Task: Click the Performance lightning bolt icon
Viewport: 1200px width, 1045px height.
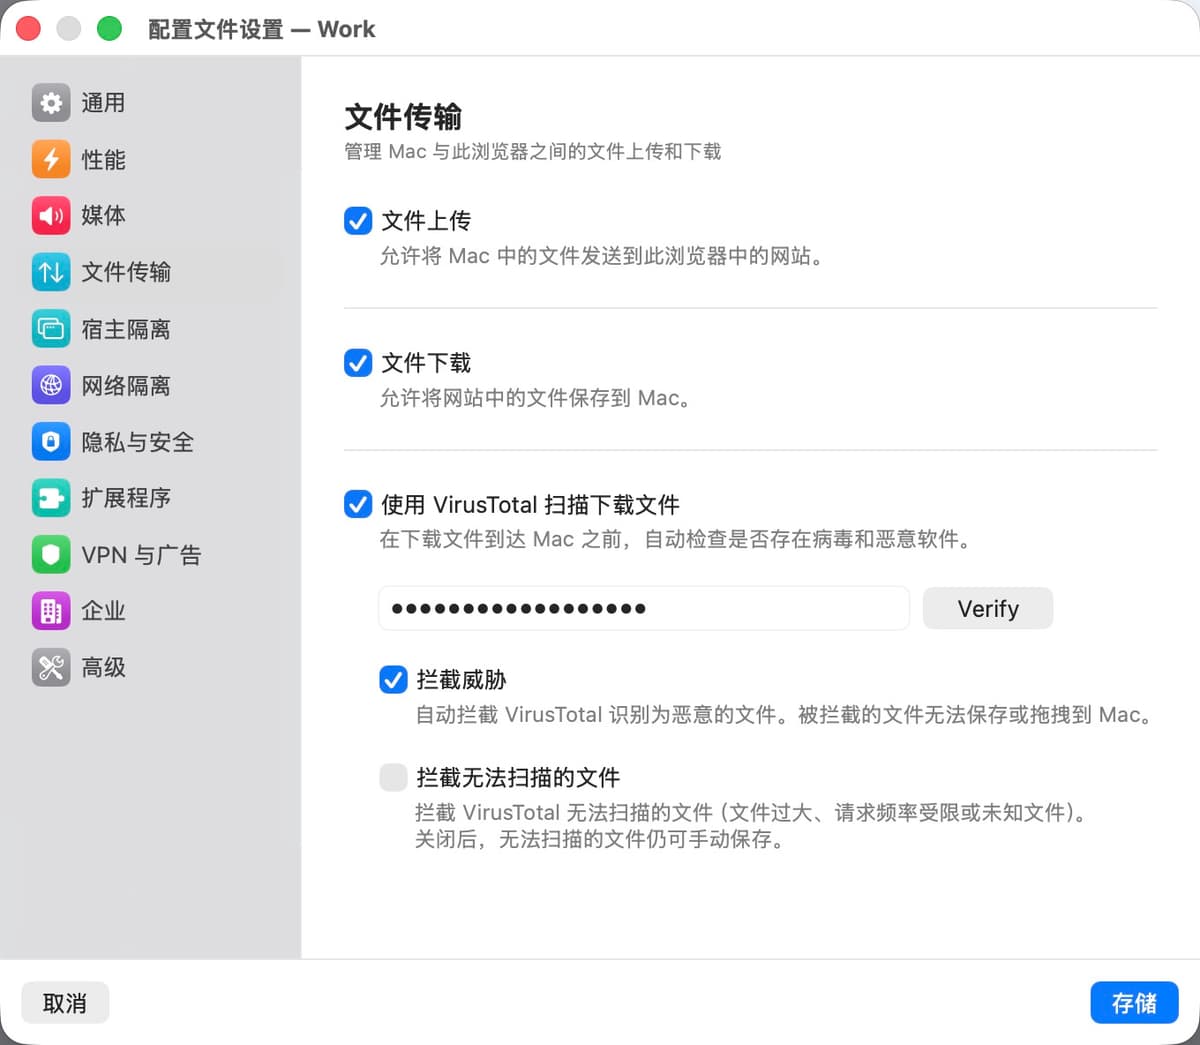Action: pos(51,159)
